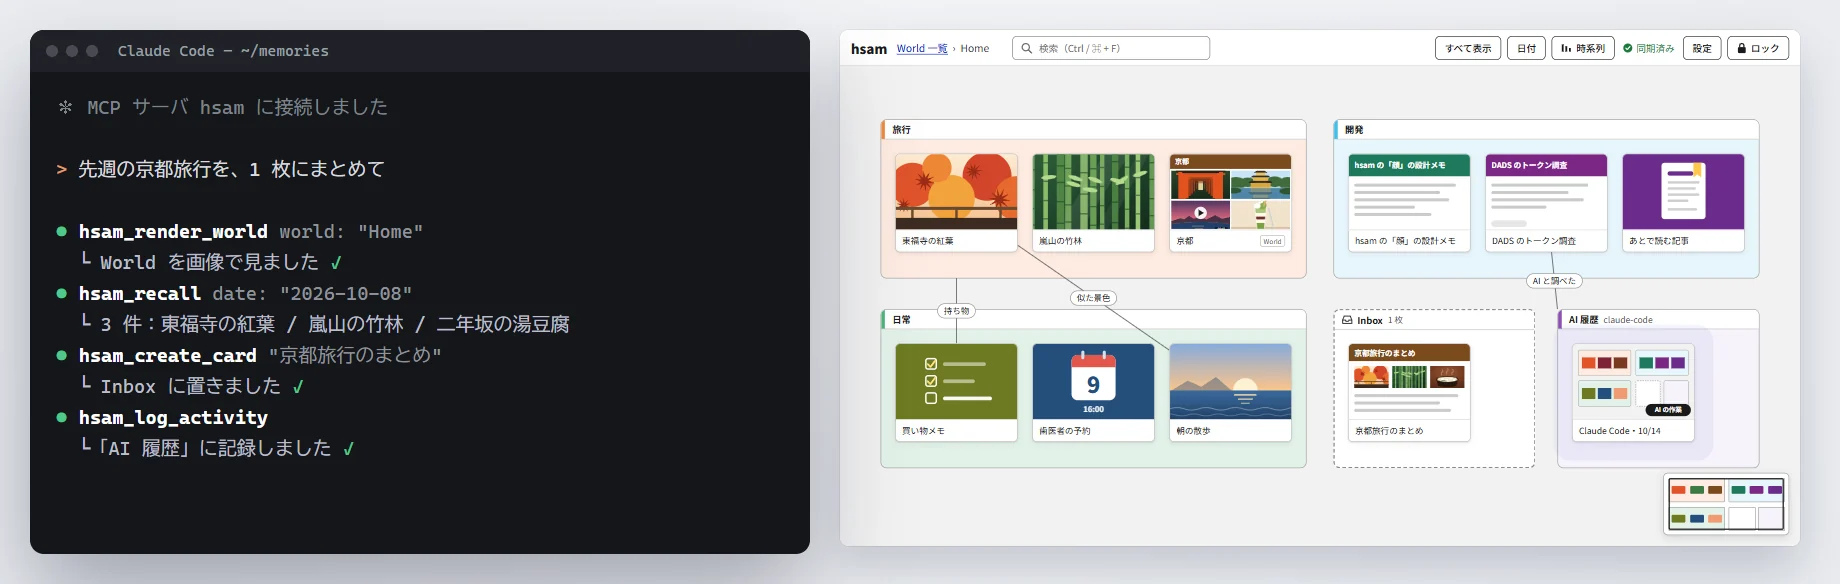Select the 日常 group header
The width and height of the screenshot is (1840, 584).
click(1093, 320)
